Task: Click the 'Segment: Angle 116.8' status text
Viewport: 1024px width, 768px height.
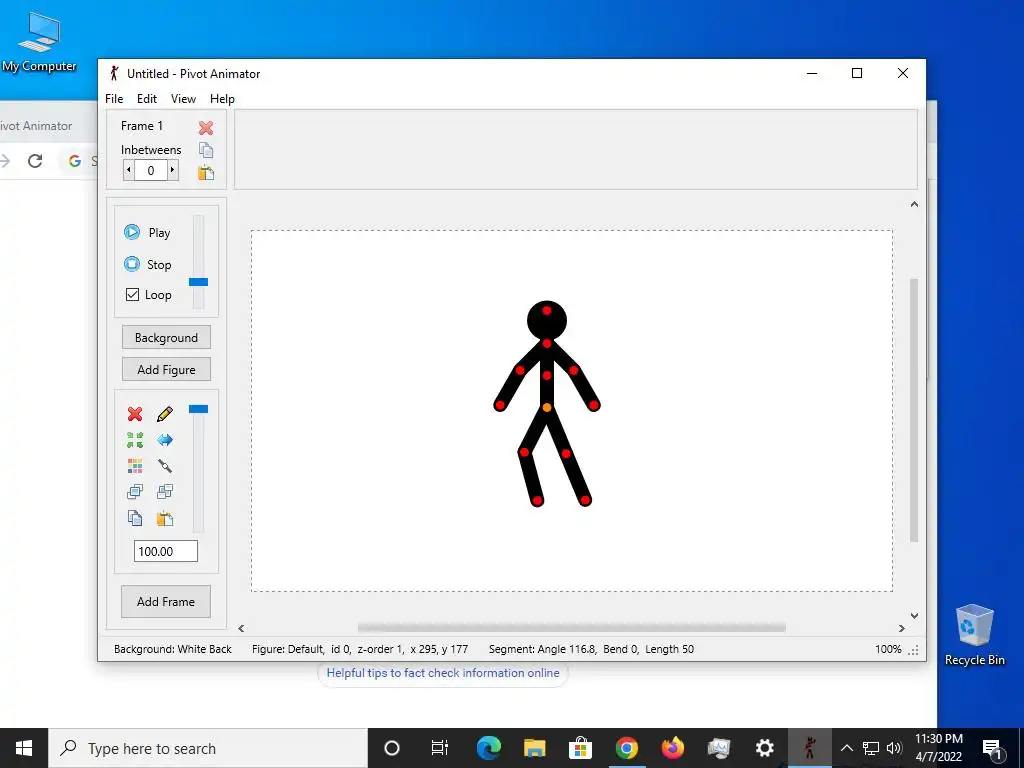Action: [x=542, y=649]
